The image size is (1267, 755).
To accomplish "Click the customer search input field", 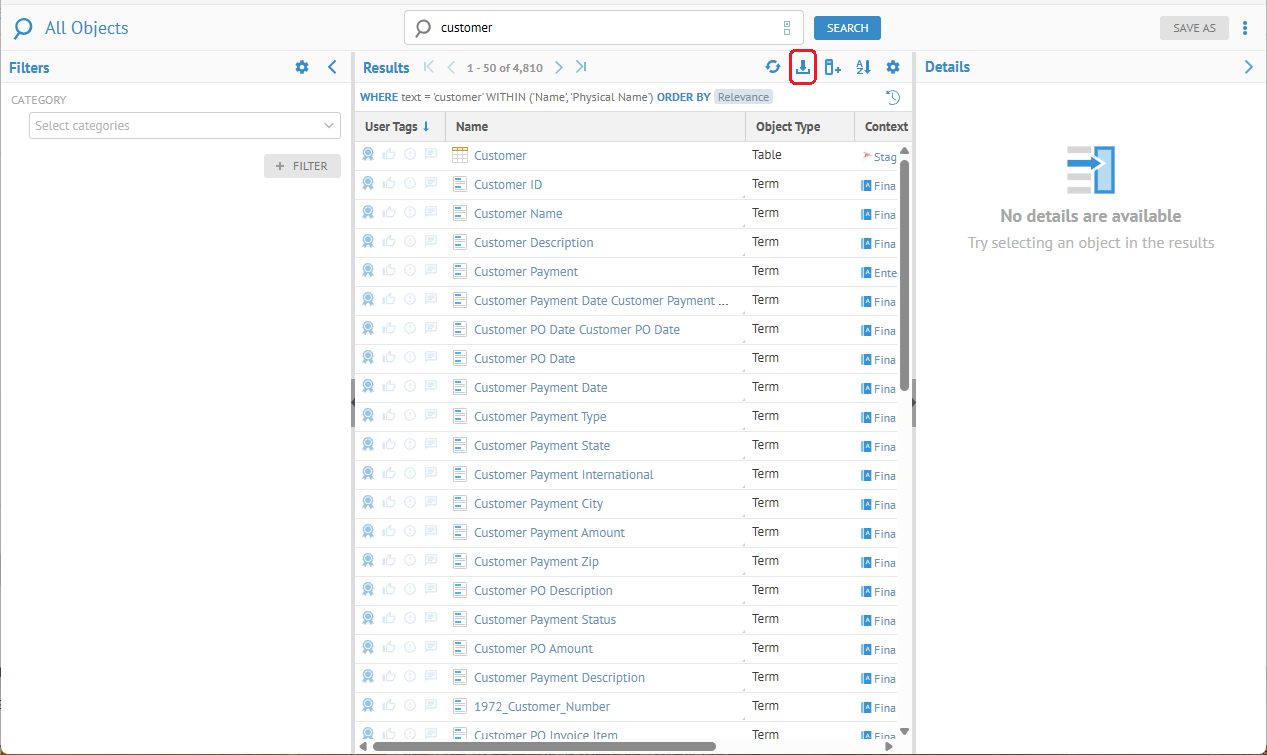I will [x=600, y=28].
